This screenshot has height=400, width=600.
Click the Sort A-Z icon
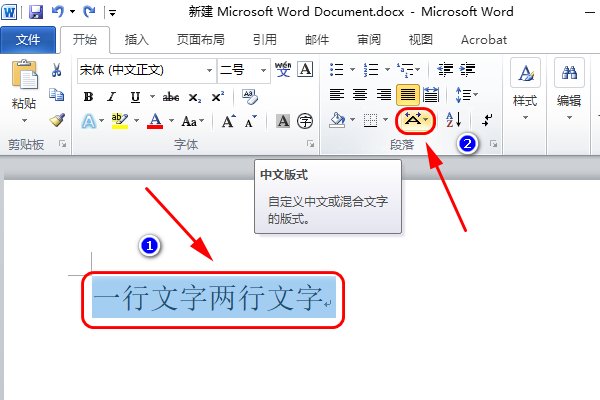pos(453,121)
